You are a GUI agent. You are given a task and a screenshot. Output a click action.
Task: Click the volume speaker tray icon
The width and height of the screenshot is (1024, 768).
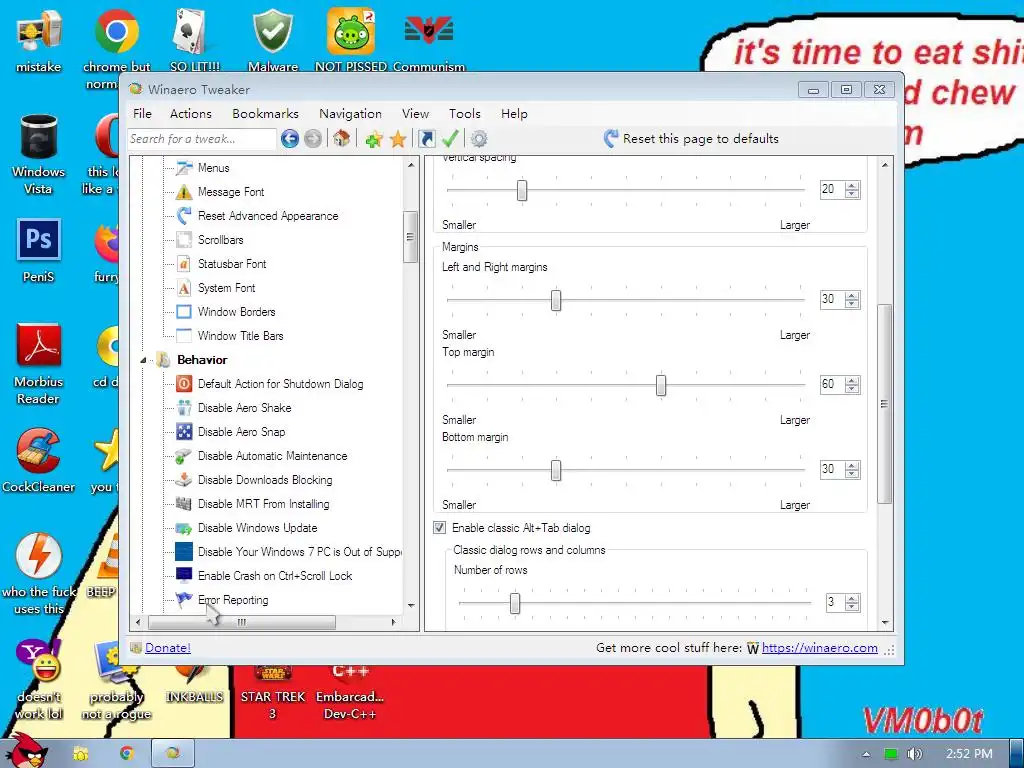tap(914, 754)
